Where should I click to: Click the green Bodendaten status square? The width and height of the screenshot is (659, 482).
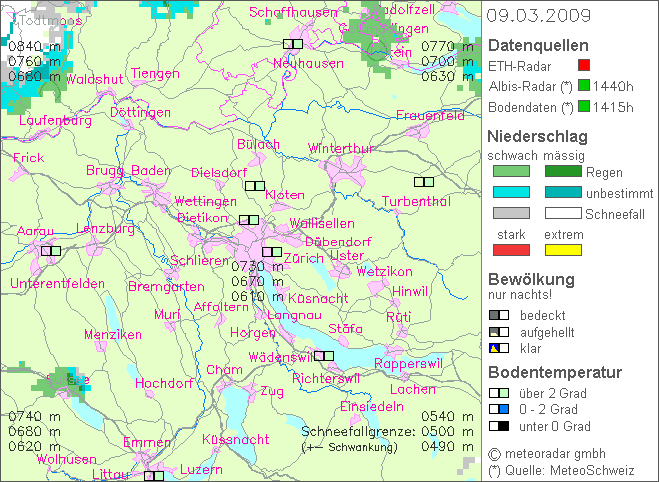pyautogui.click(x=584, y=106)
